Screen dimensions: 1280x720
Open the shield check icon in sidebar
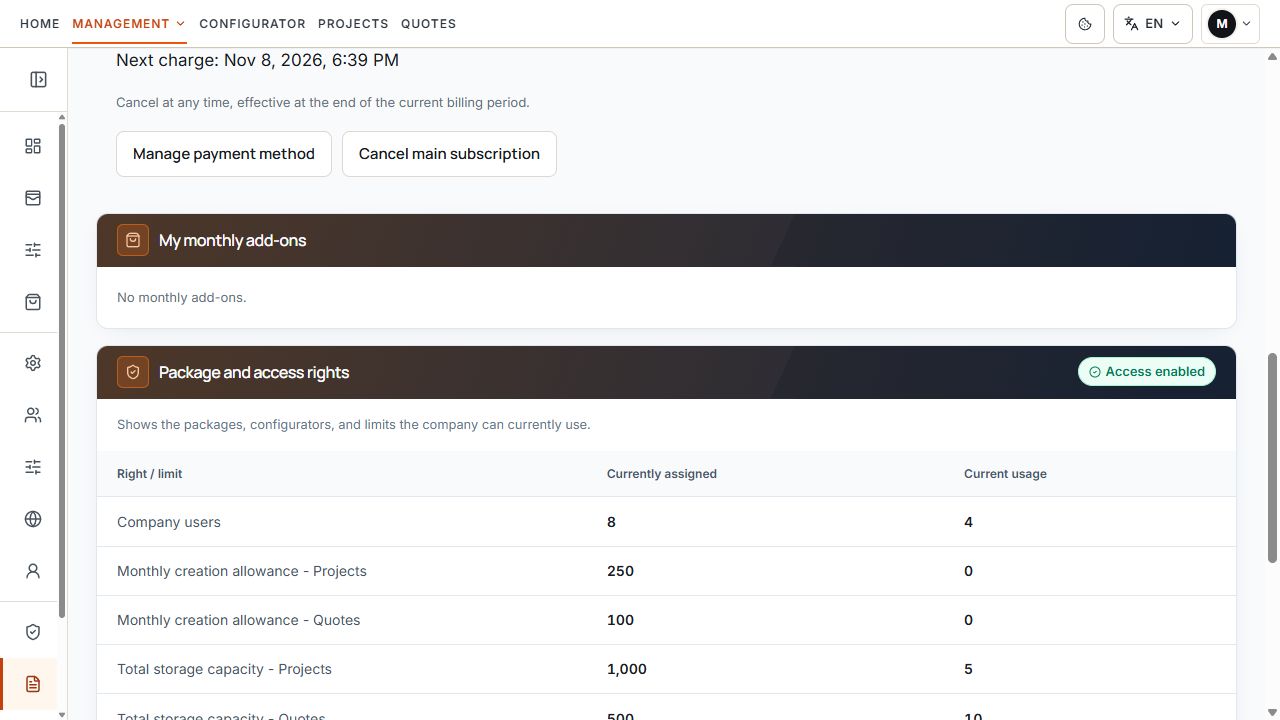click(33, 632)
